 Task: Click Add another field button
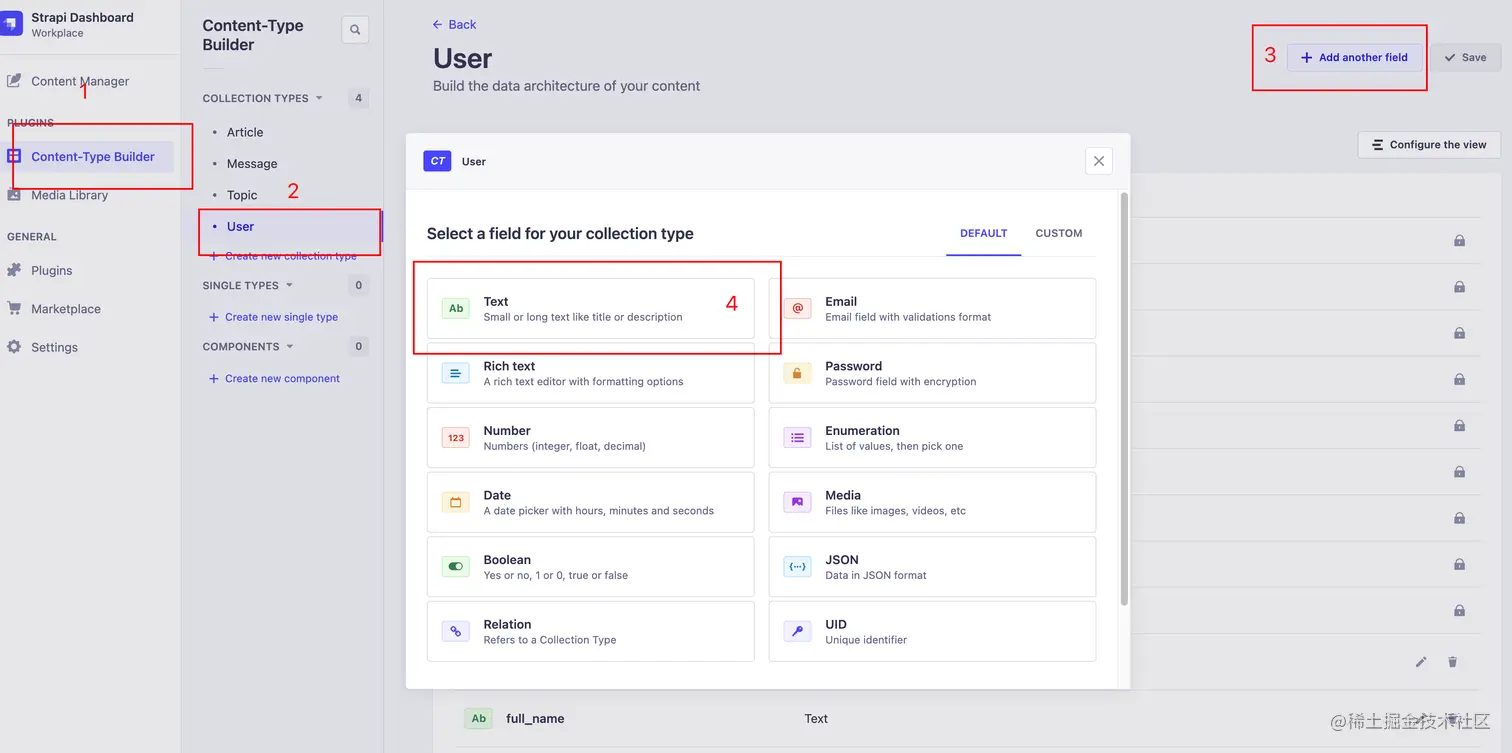tap(1354, 57)
